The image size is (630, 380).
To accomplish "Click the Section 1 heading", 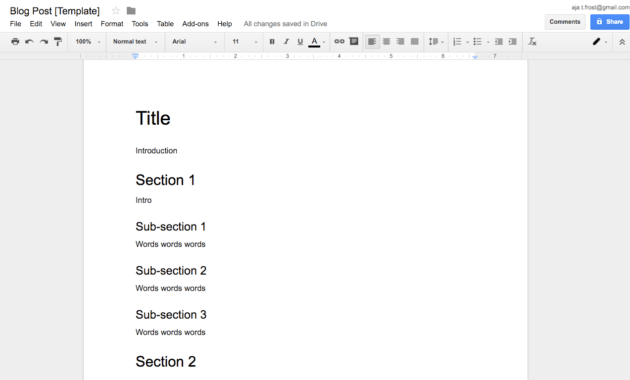I will 166,180.
